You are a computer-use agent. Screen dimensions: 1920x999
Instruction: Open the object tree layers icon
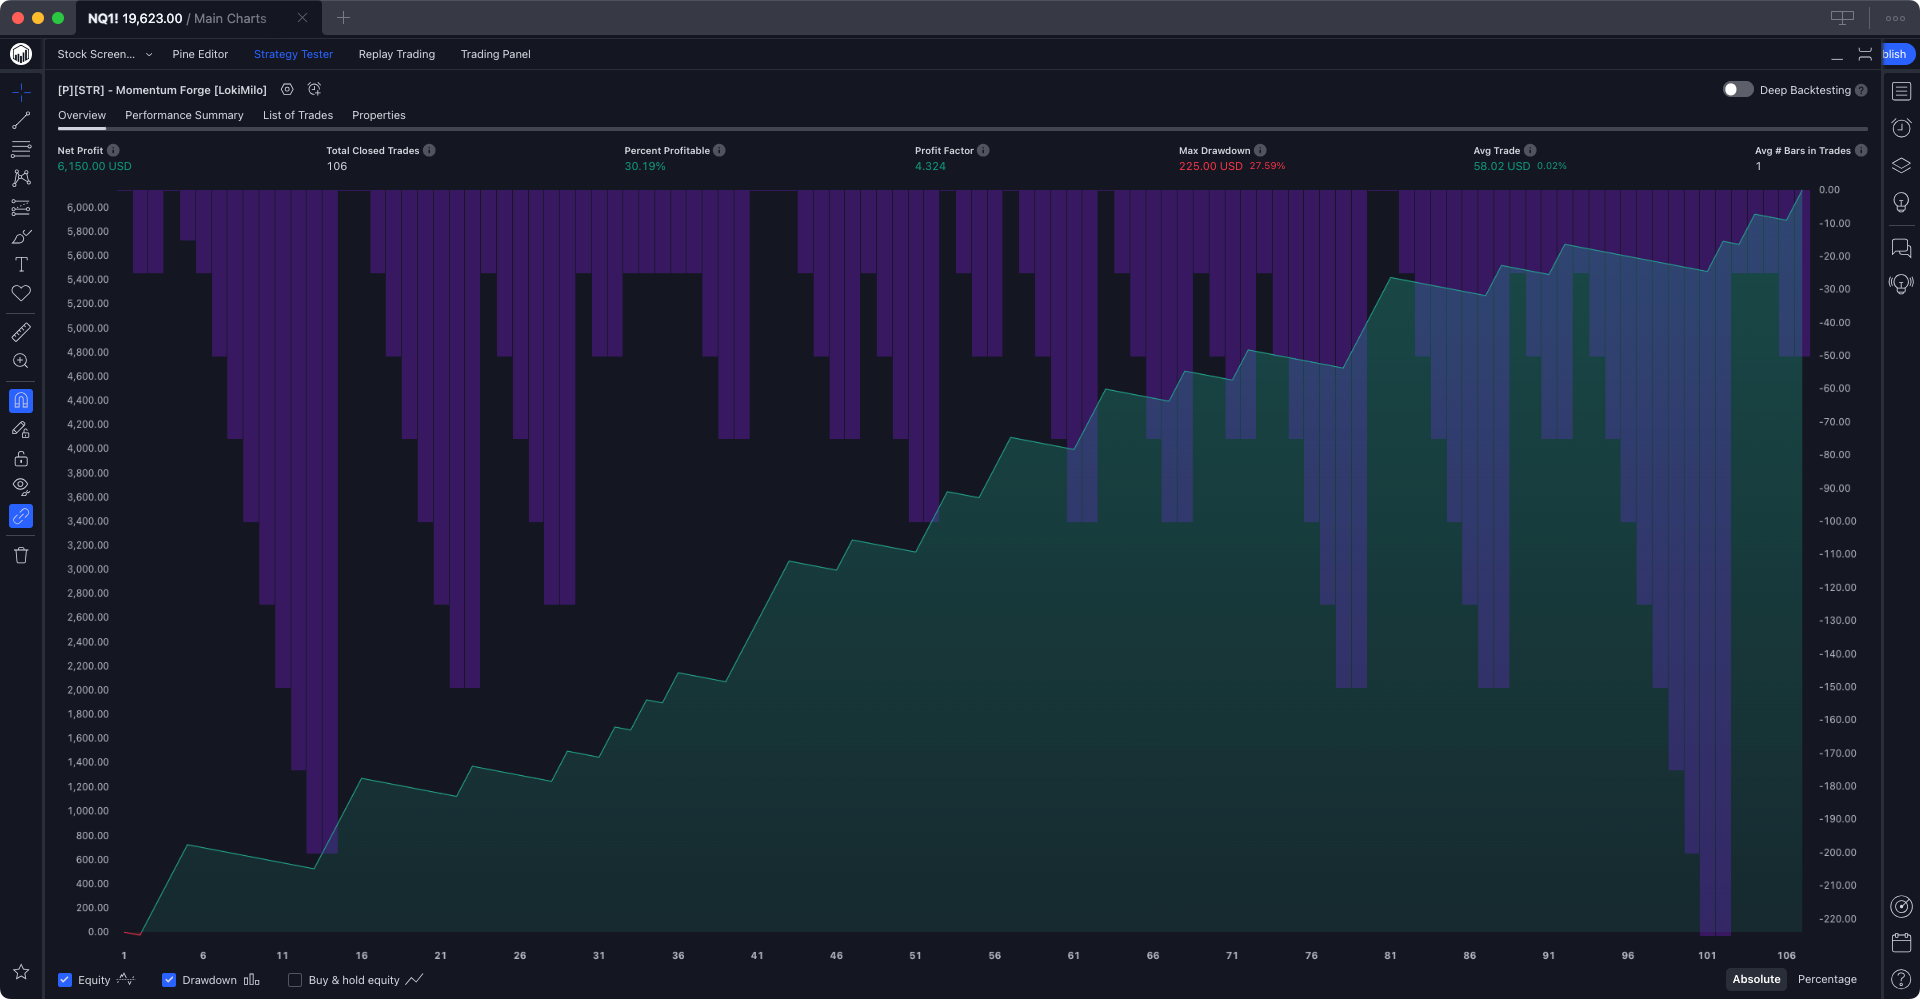point(1901,165)
